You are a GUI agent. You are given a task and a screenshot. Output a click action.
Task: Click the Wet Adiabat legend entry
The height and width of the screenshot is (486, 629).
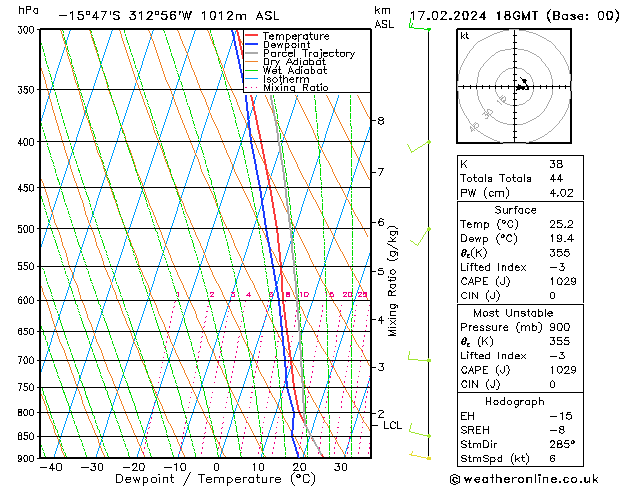pyautogui.click(x=286, y=70)
